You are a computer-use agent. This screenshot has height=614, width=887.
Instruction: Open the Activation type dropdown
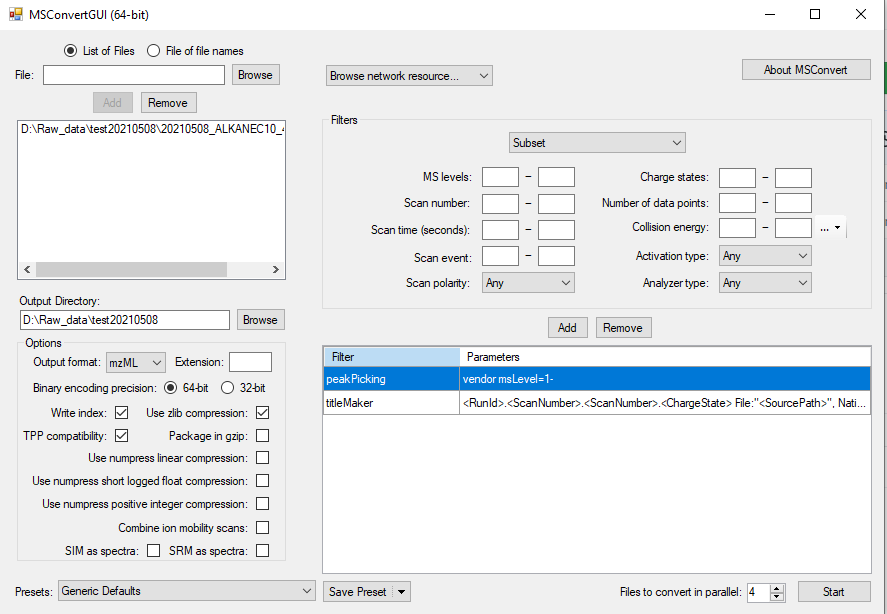[765, 256]
